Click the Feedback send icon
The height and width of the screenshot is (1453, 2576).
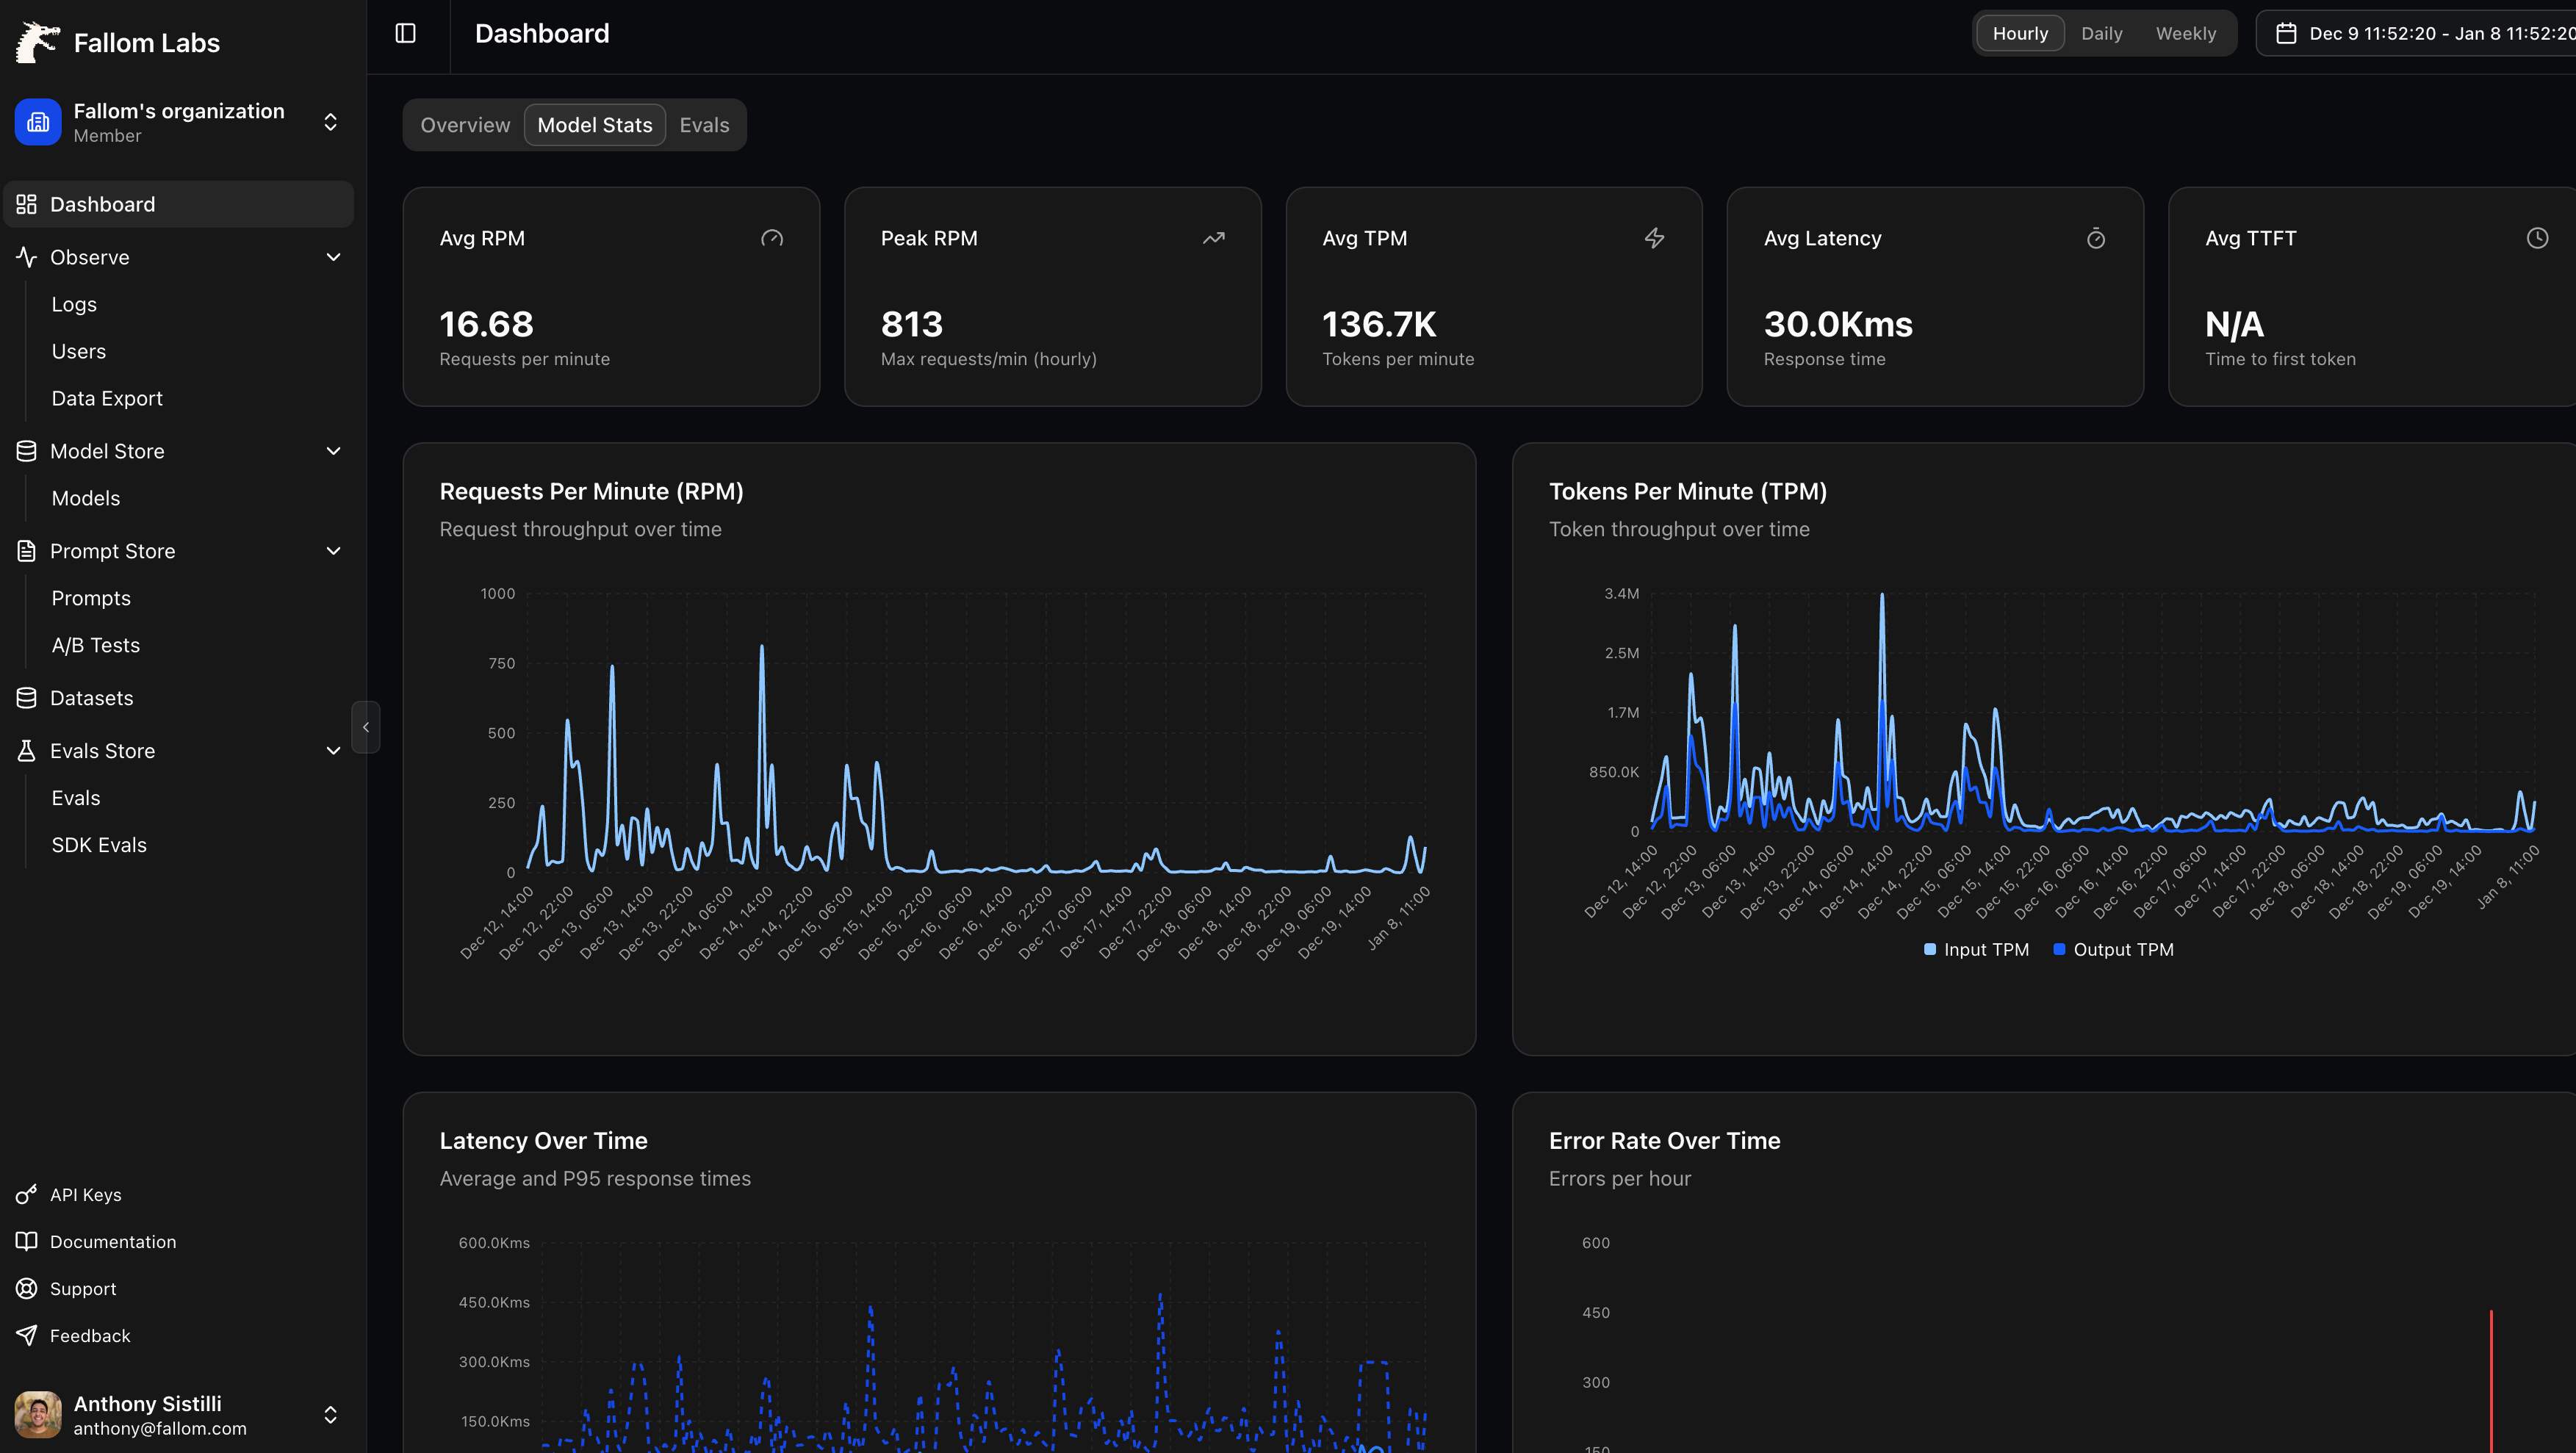coord(26,1335)
